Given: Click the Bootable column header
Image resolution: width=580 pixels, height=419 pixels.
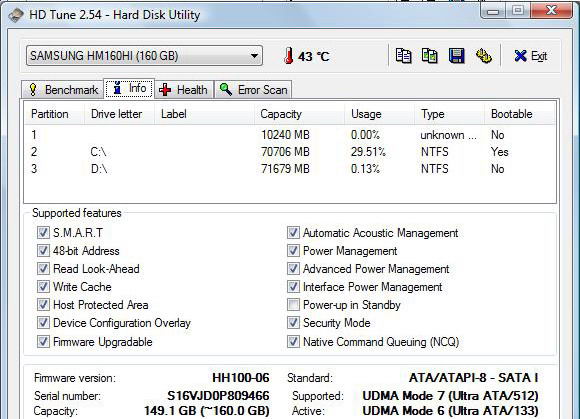Looking at the screenshot, I should coord(519,114).
